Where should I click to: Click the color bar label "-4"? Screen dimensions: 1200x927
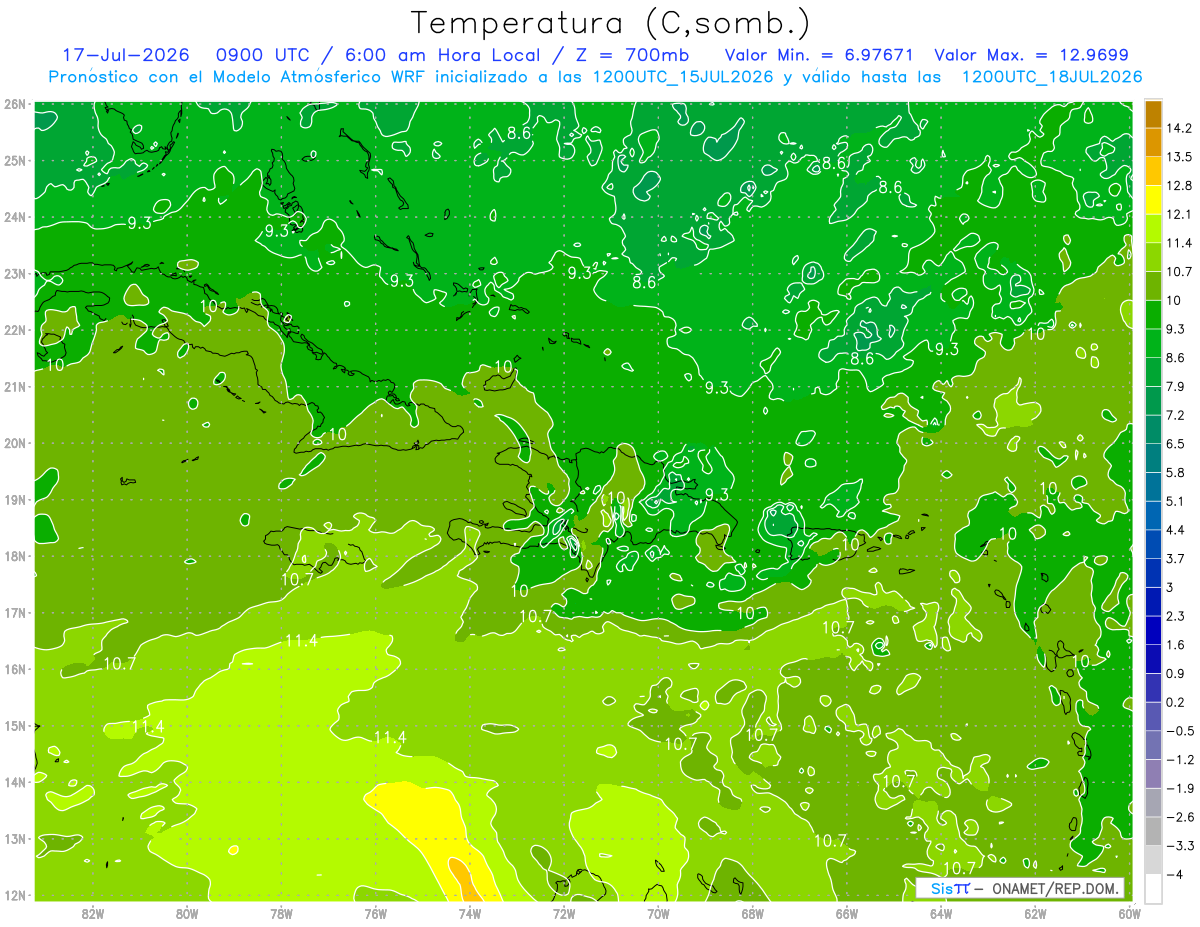pos(1175,874)
